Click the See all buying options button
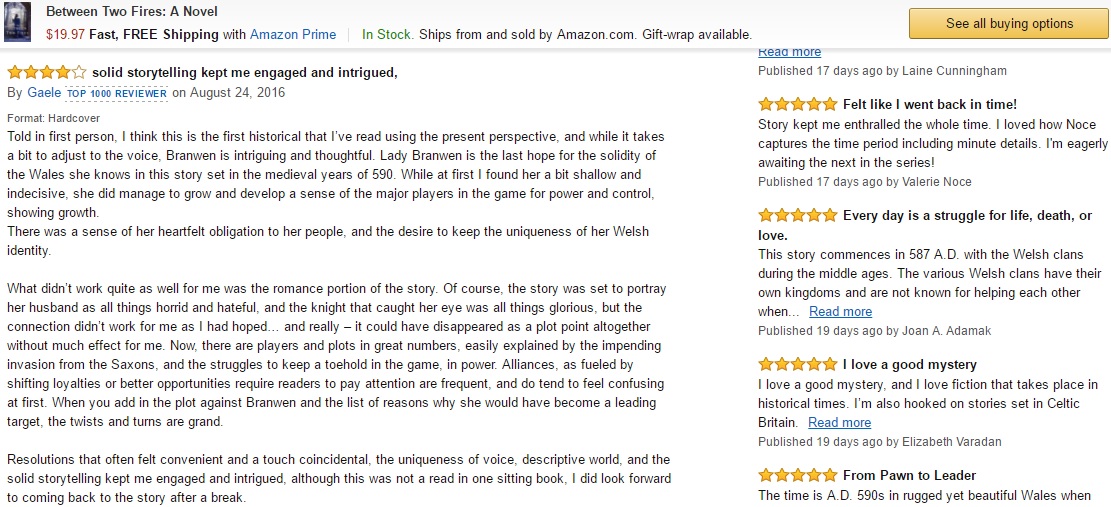 pos(1009,23)
